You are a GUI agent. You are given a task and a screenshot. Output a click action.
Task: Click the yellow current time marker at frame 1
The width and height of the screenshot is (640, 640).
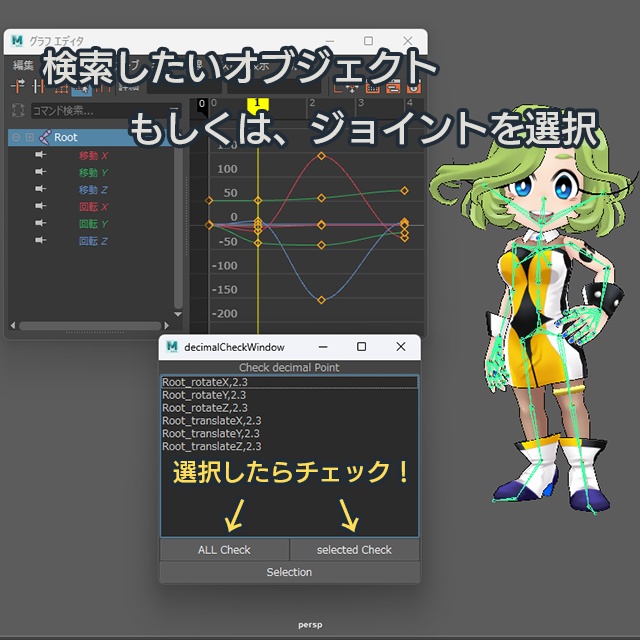(258, 104)
